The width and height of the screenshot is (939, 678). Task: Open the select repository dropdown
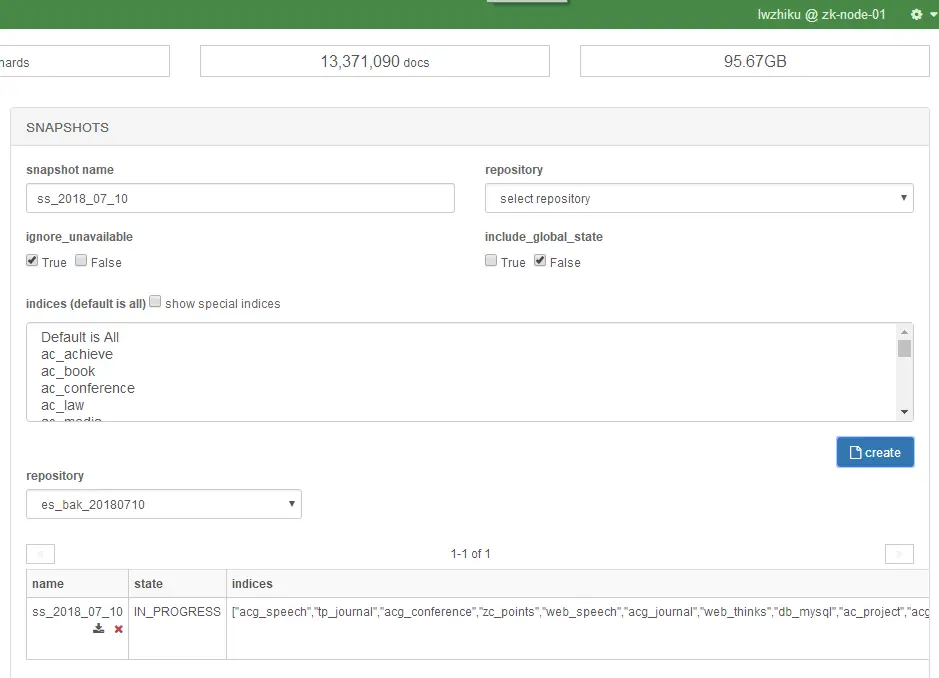(x=699, y=198)
